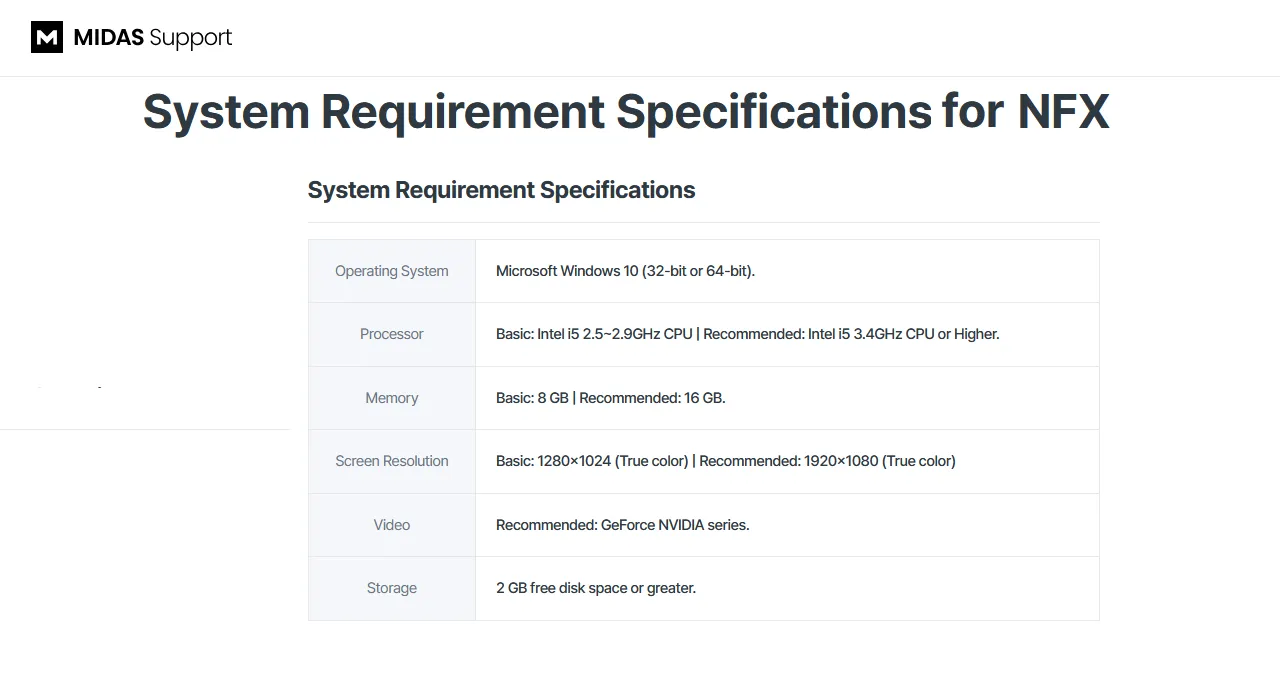Click the Video row label
1280x674 pixels.
coord(391,525)
